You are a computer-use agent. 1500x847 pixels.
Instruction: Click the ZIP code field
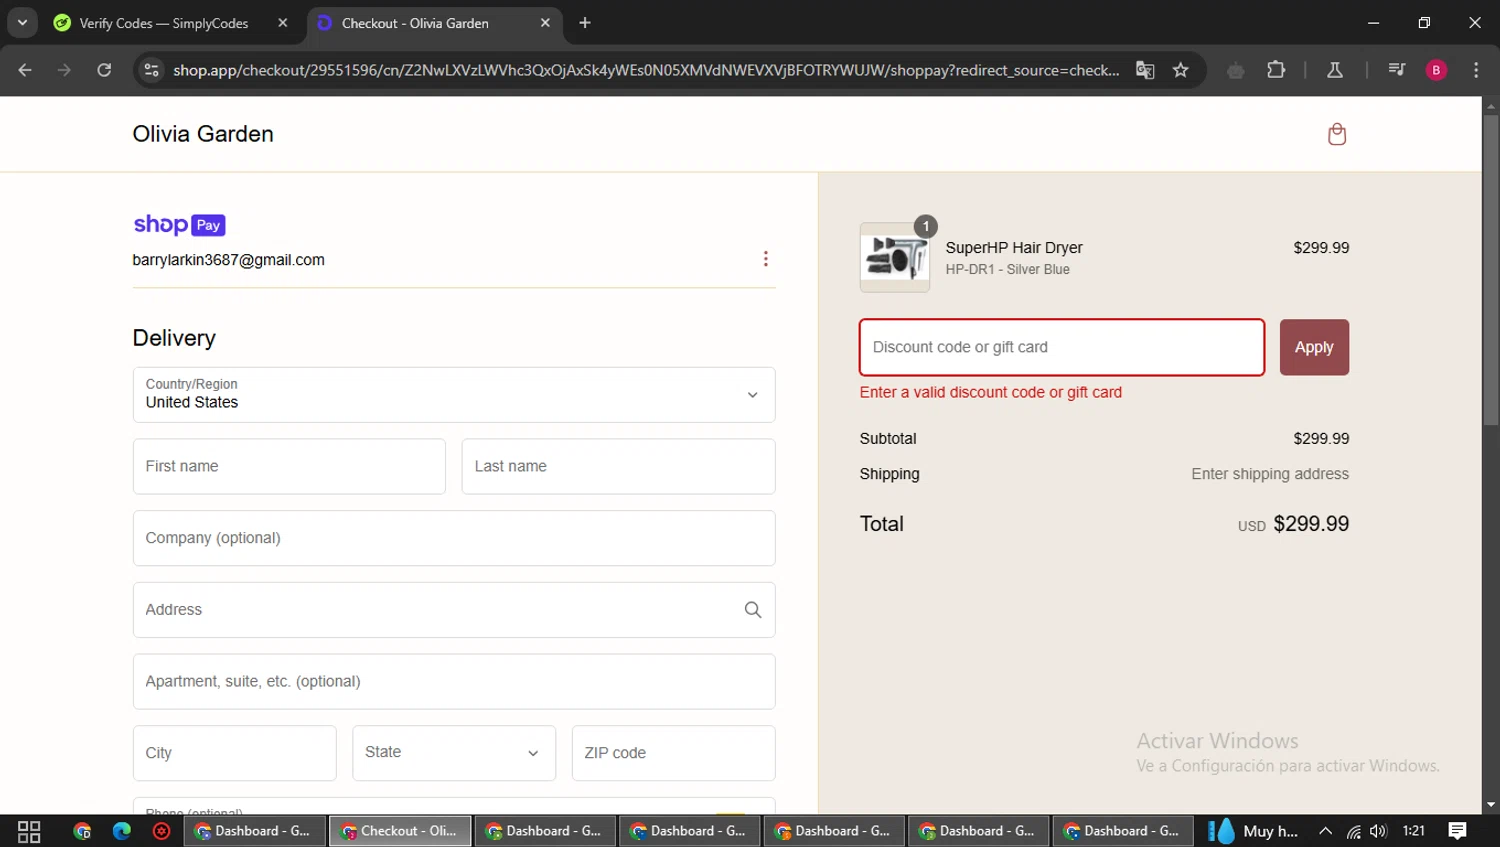click(x=673, y=753)
